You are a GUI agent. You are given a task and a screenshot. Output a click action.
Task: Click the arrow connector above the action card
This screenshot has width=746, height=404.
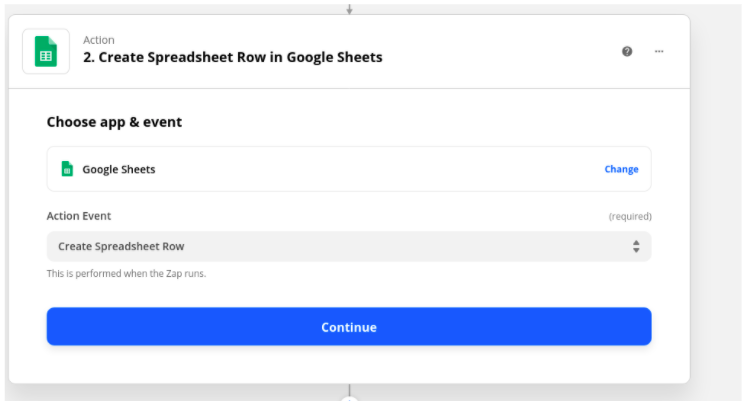coord(349,9)
